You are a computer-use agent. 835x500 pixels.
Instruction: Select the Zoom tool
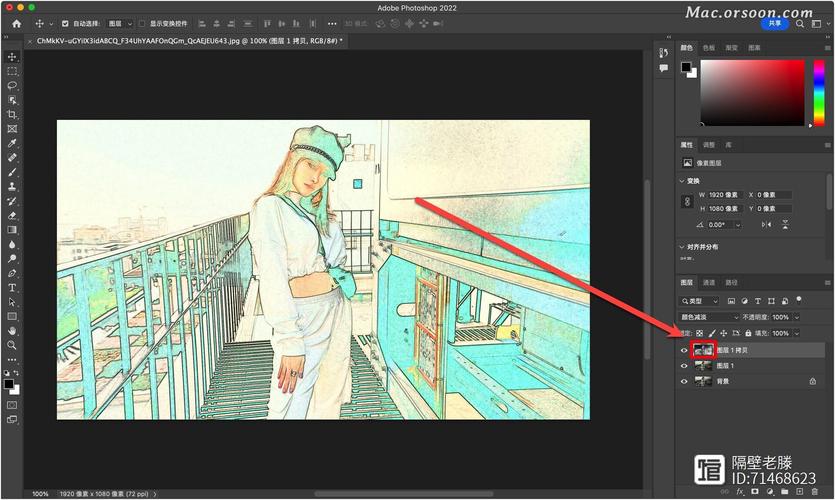tap(12, 345)
